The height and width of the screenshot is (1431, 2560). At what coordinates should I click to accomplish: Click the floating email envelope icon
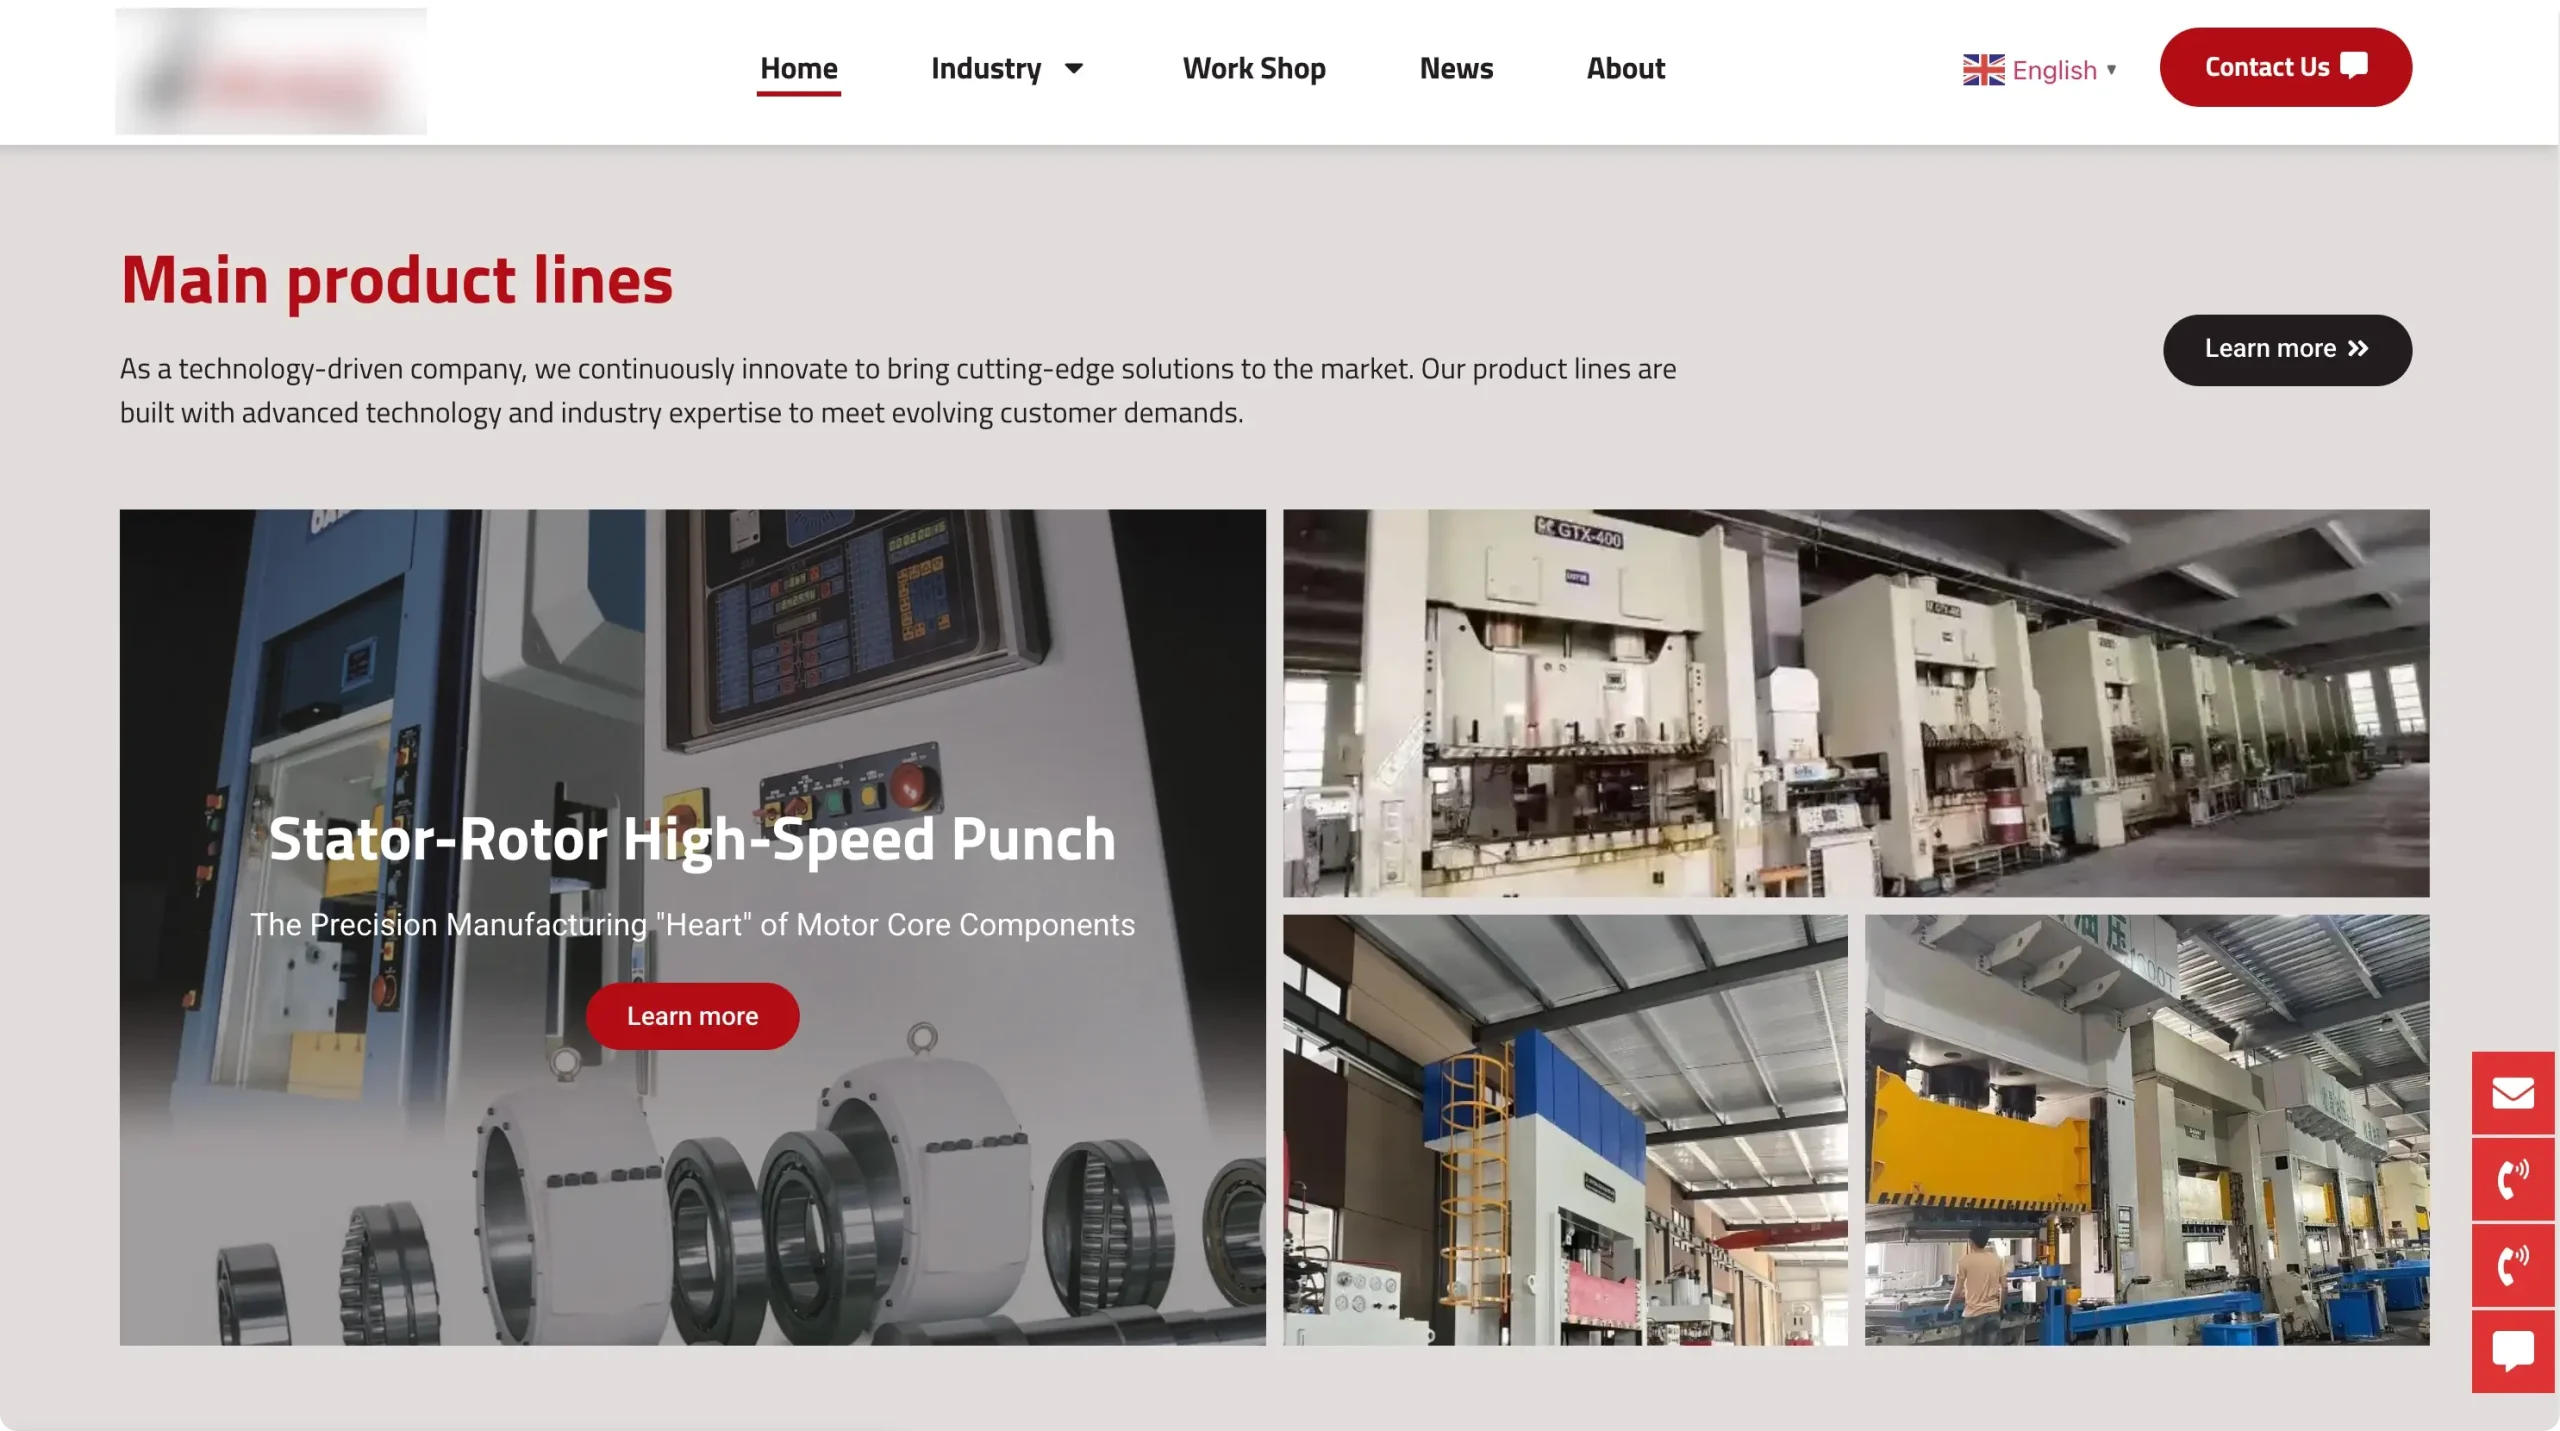(x=2512, y=1093)
